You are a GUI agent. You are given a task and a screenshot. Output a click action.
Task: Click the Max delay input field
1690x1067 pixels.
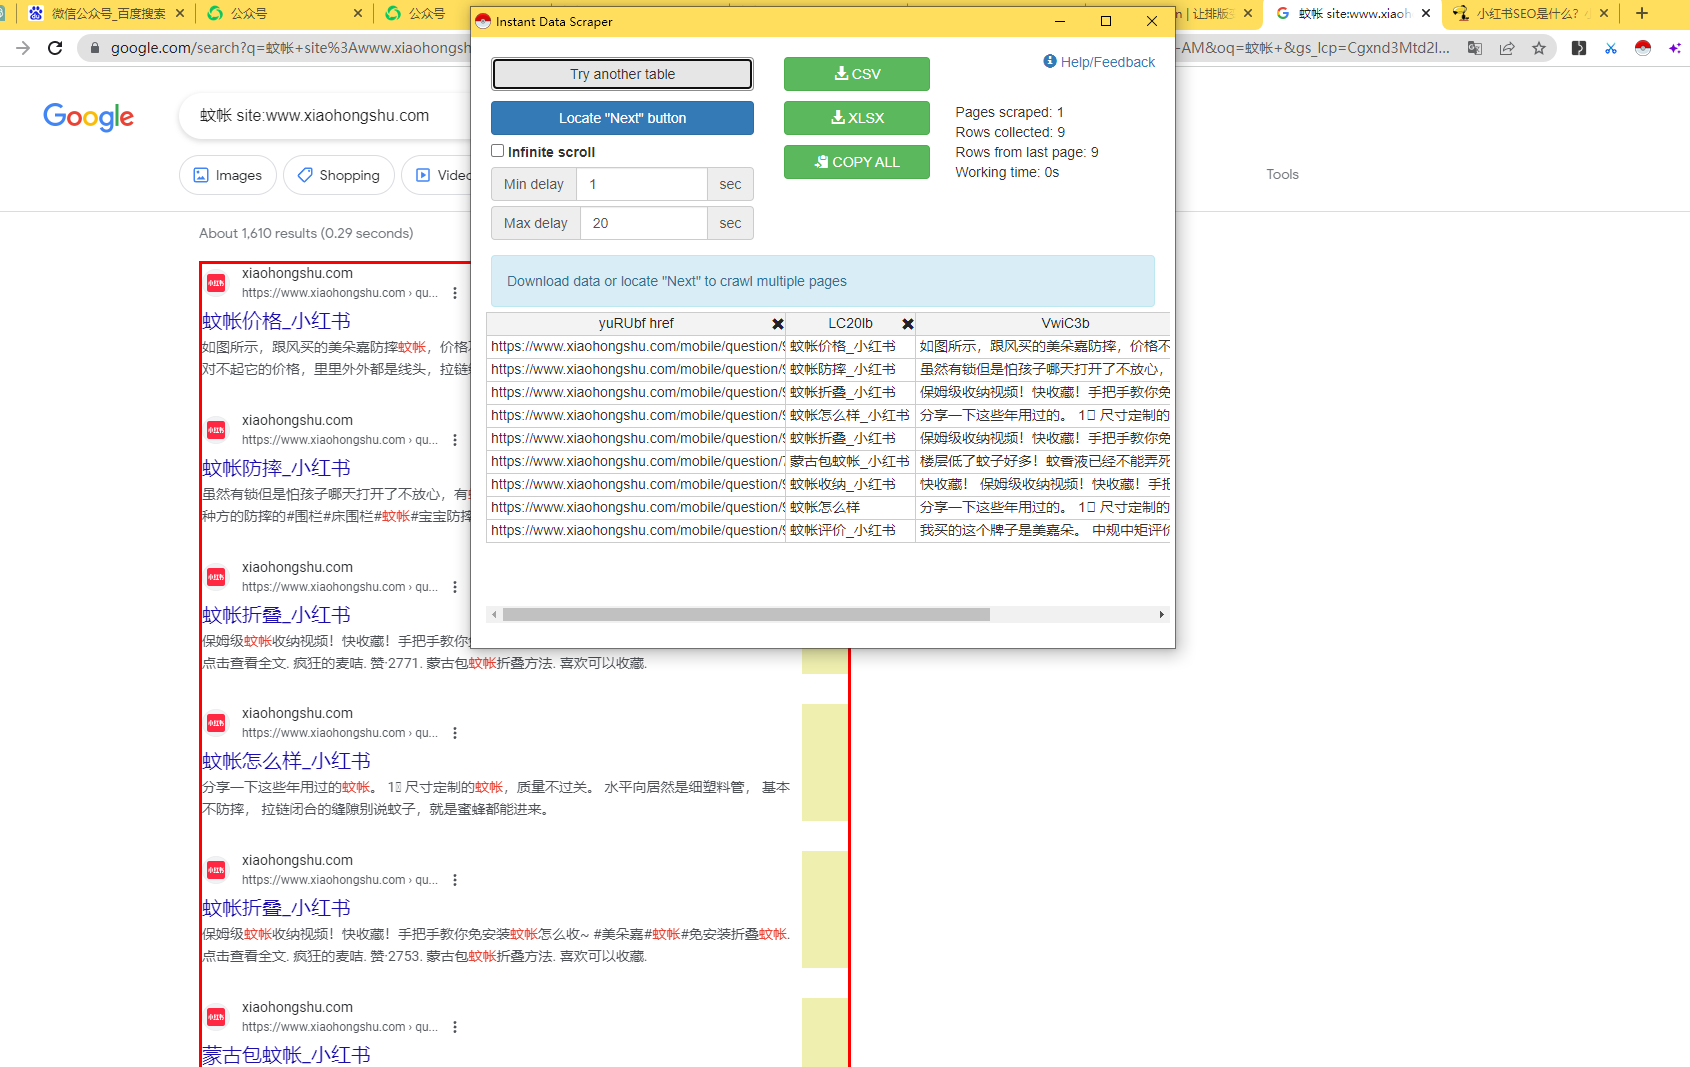point(643,223)
